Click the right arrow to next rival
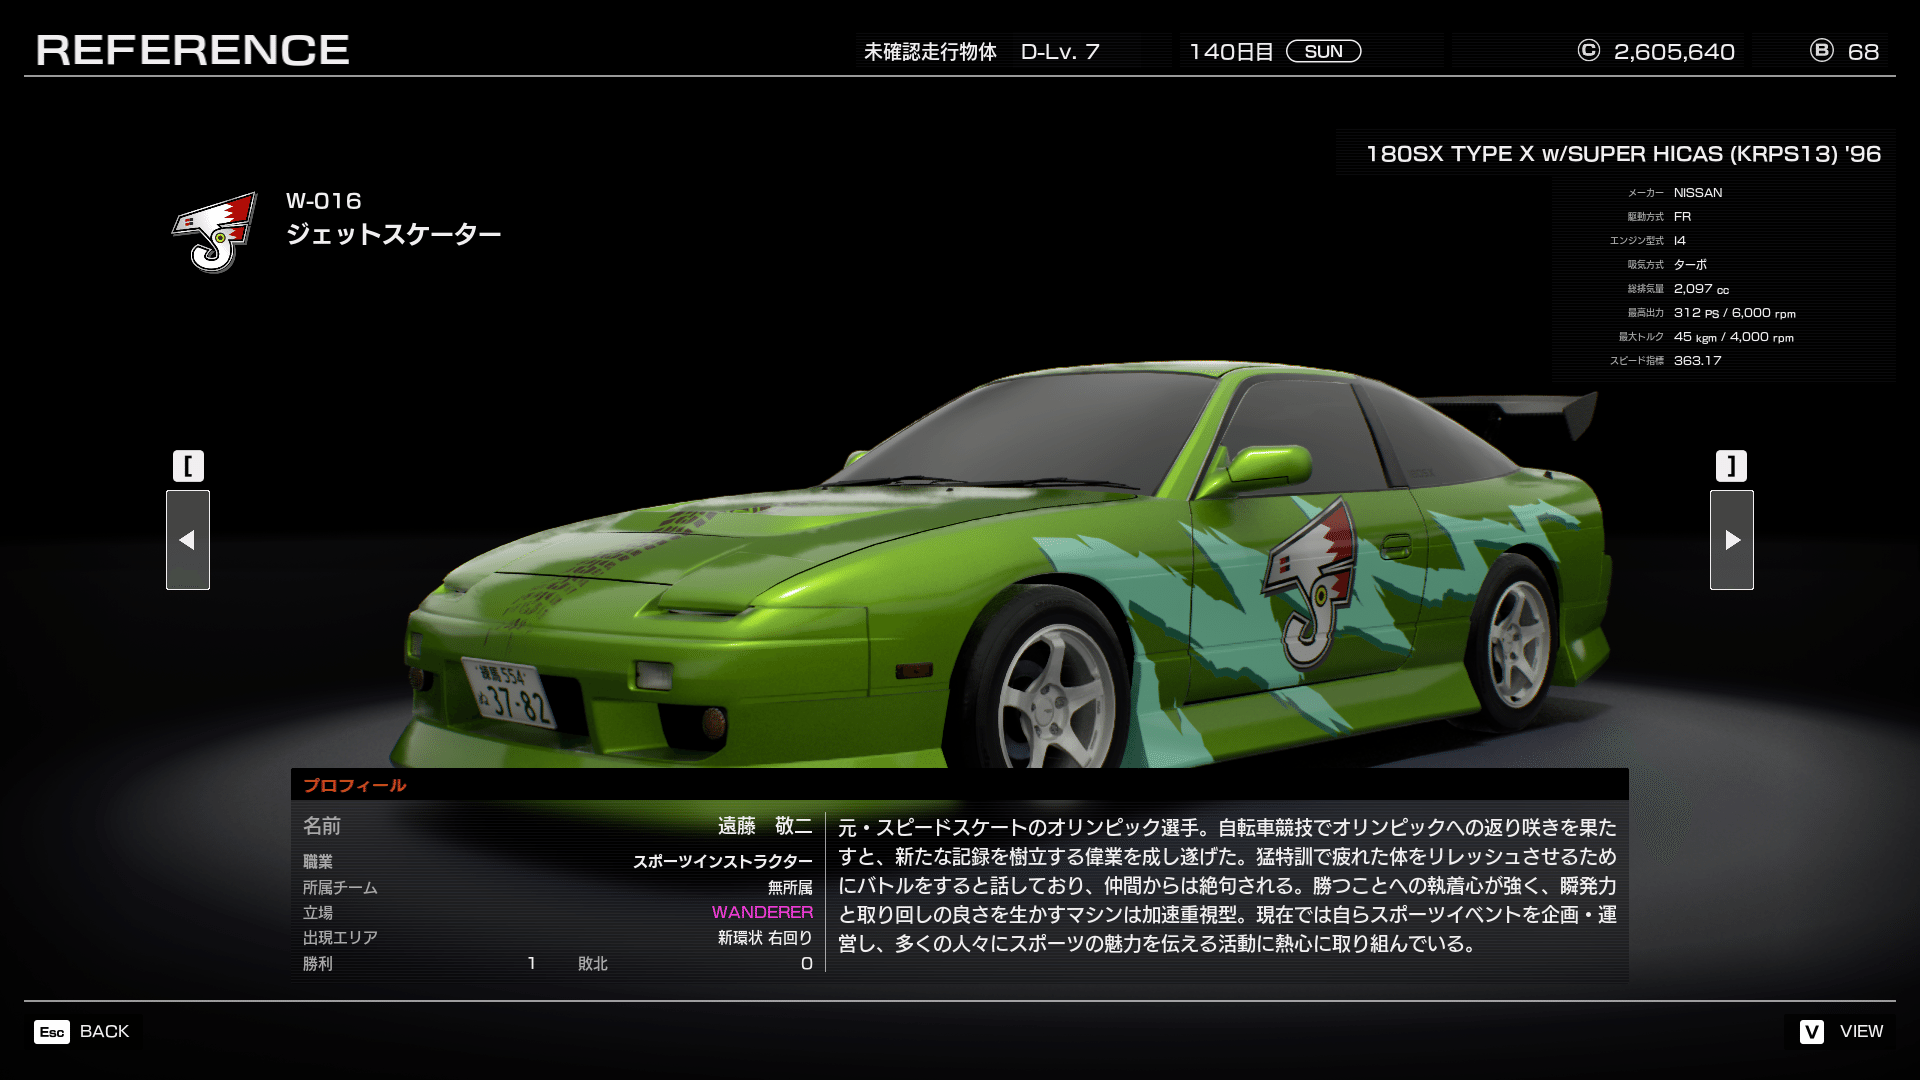This screenshot has width=1920, height=1080. pyautogui.click(x=1731, y=540)
